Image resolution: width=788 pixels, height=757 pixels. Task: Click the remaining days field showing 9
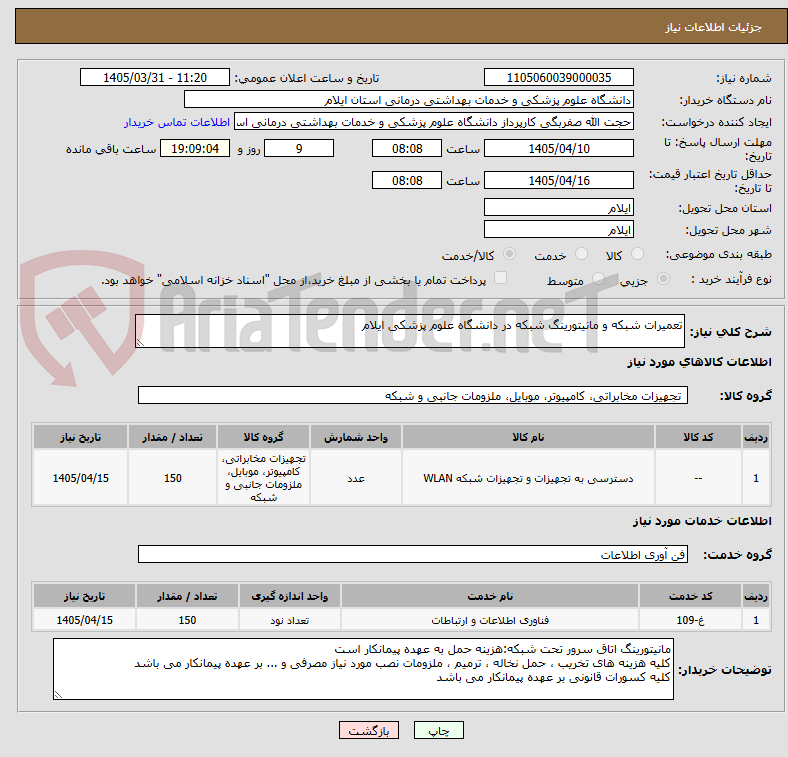299,148
